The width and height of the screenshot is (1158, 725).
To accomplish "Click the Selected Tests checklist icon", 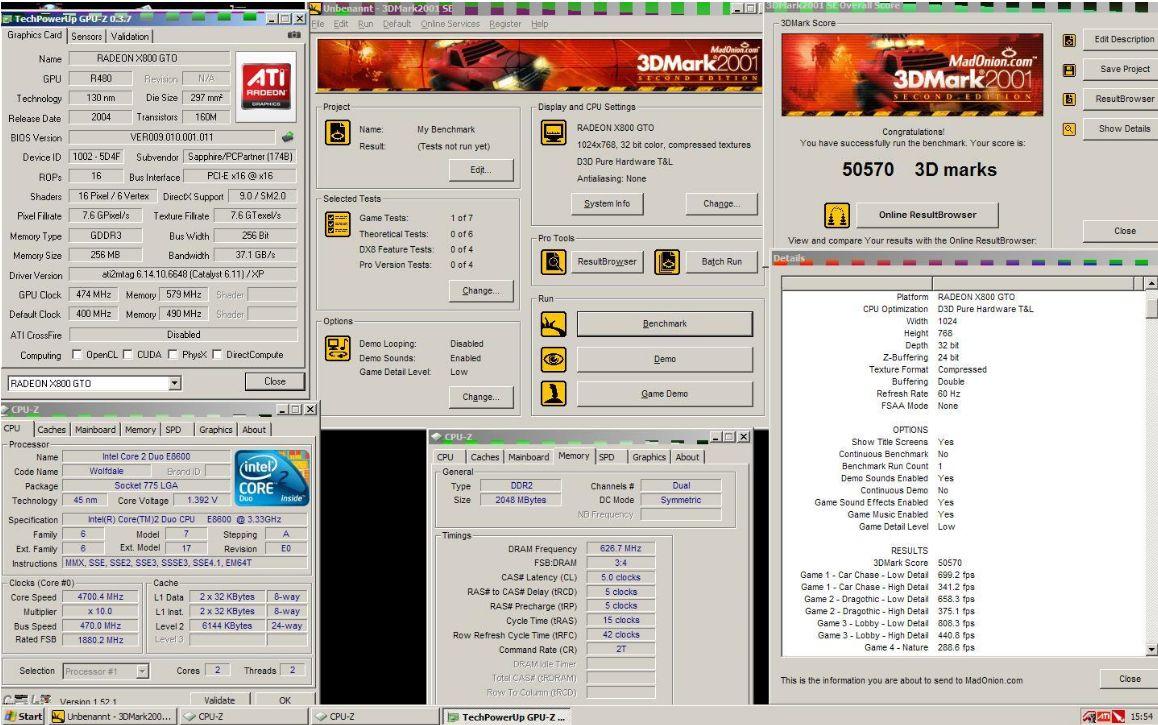I will [x=338, y=224].
